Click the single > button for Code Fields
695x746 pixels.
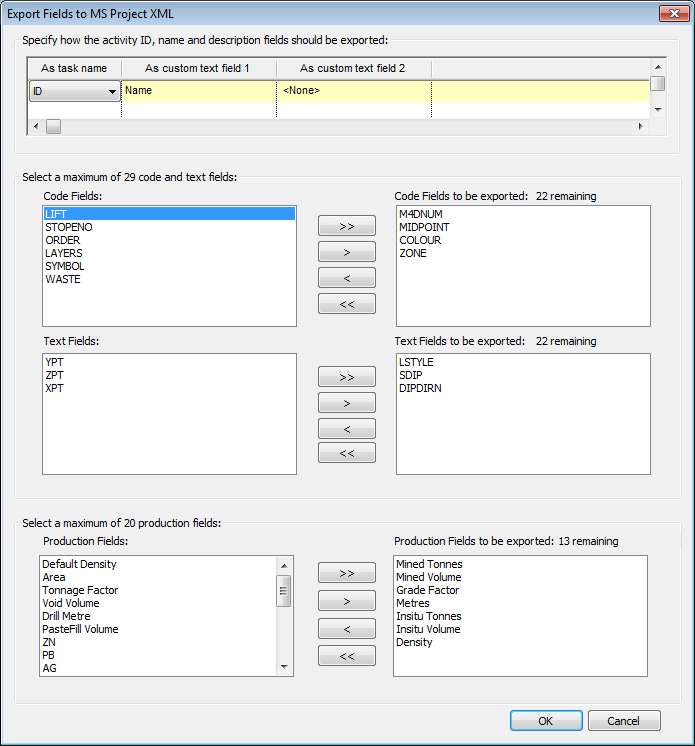346,252
